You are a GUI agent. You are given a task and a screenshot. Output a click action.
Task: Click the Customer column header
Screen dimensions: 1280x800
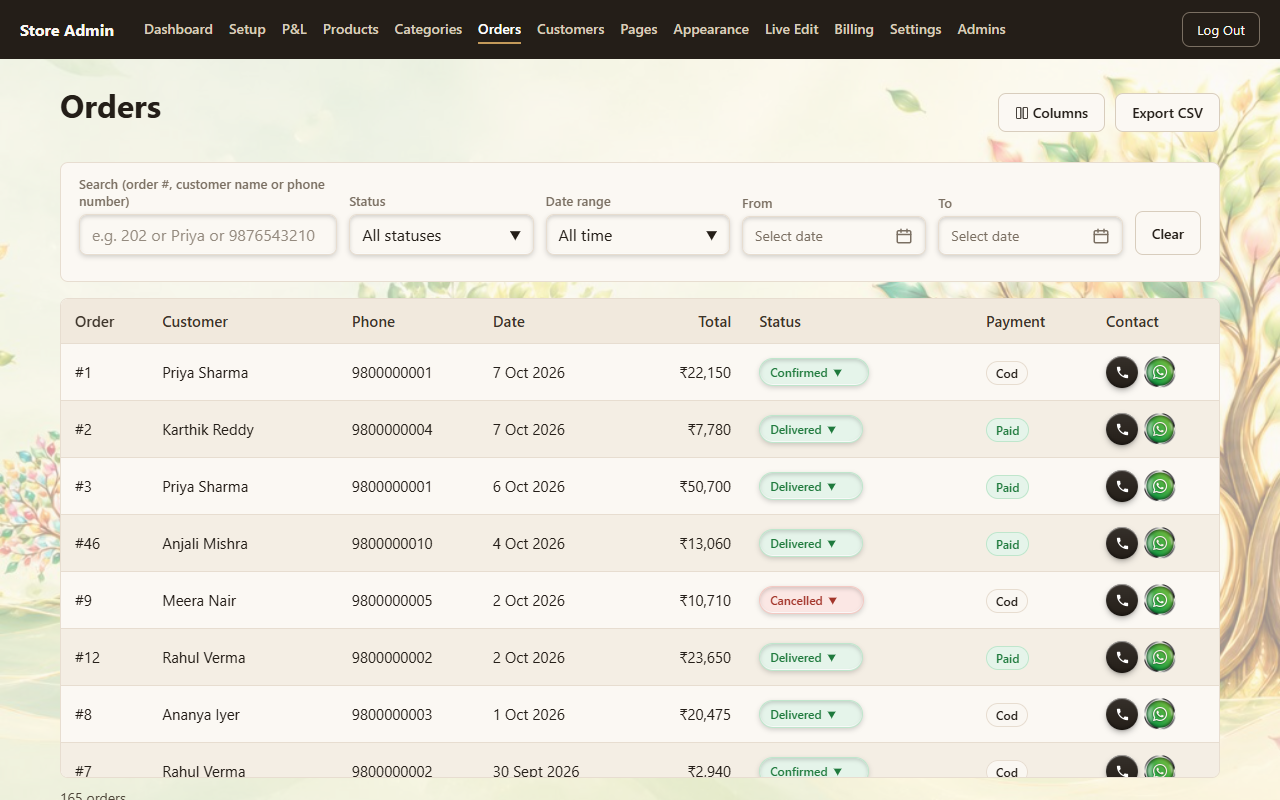coord(195,322)
